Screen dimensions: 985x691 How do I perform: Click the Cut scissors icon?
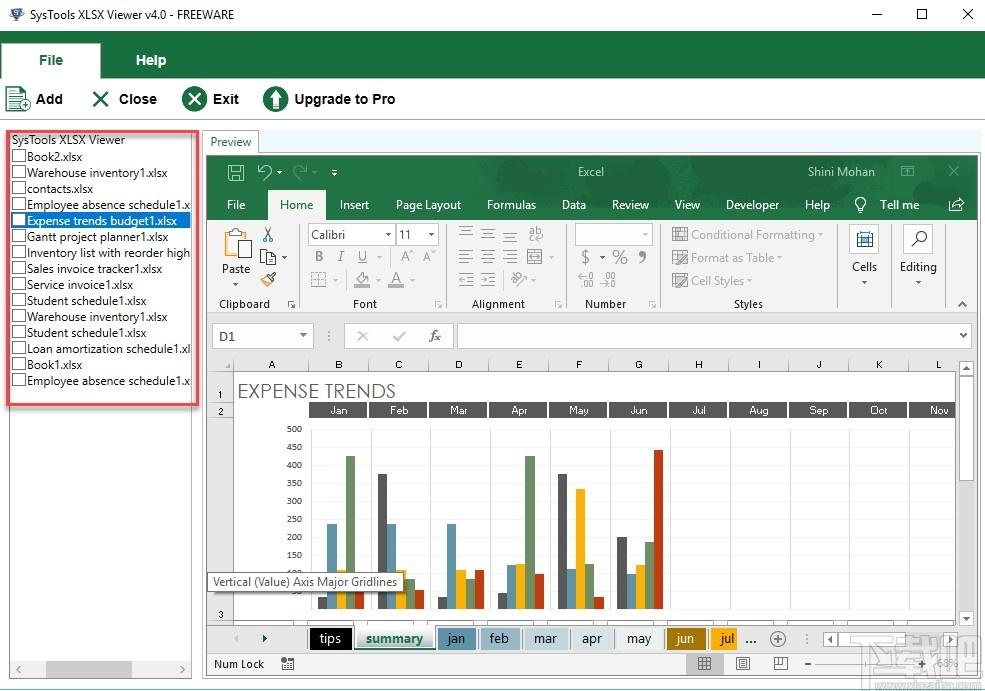tap(268, 235)
